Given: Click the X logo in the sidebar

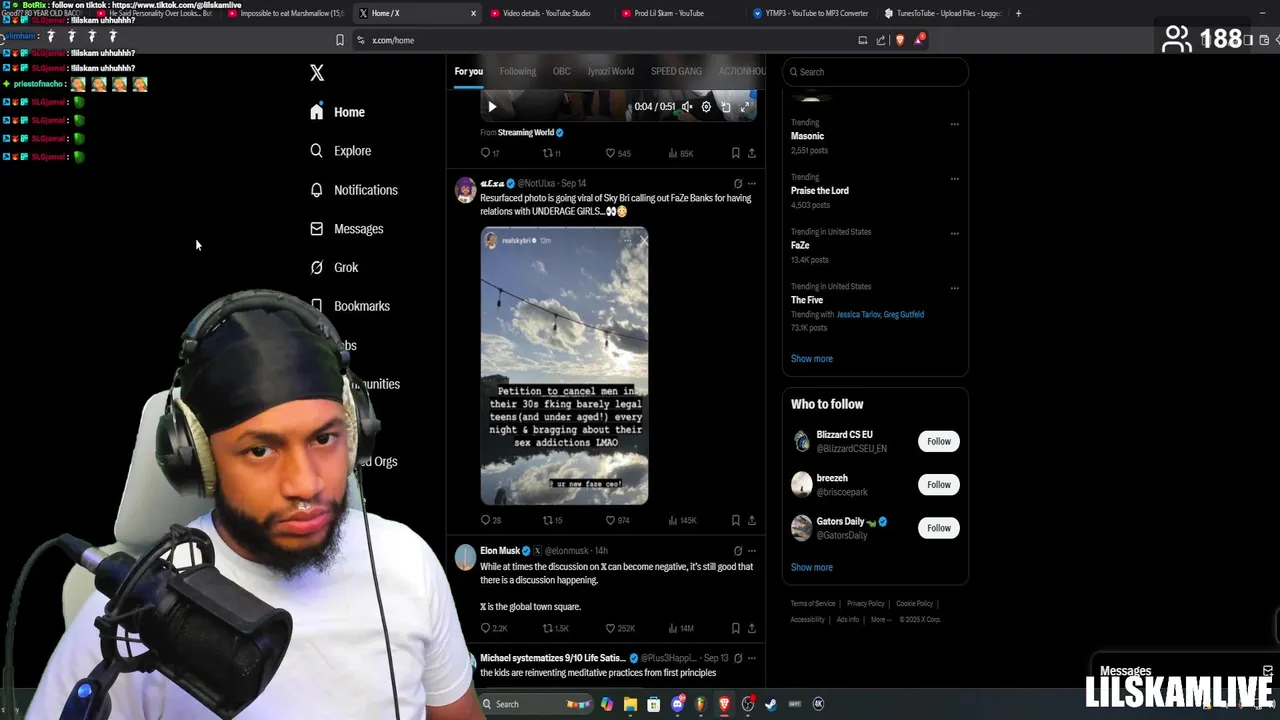Looking at the screenshot, I should click(x=317, y=73).
